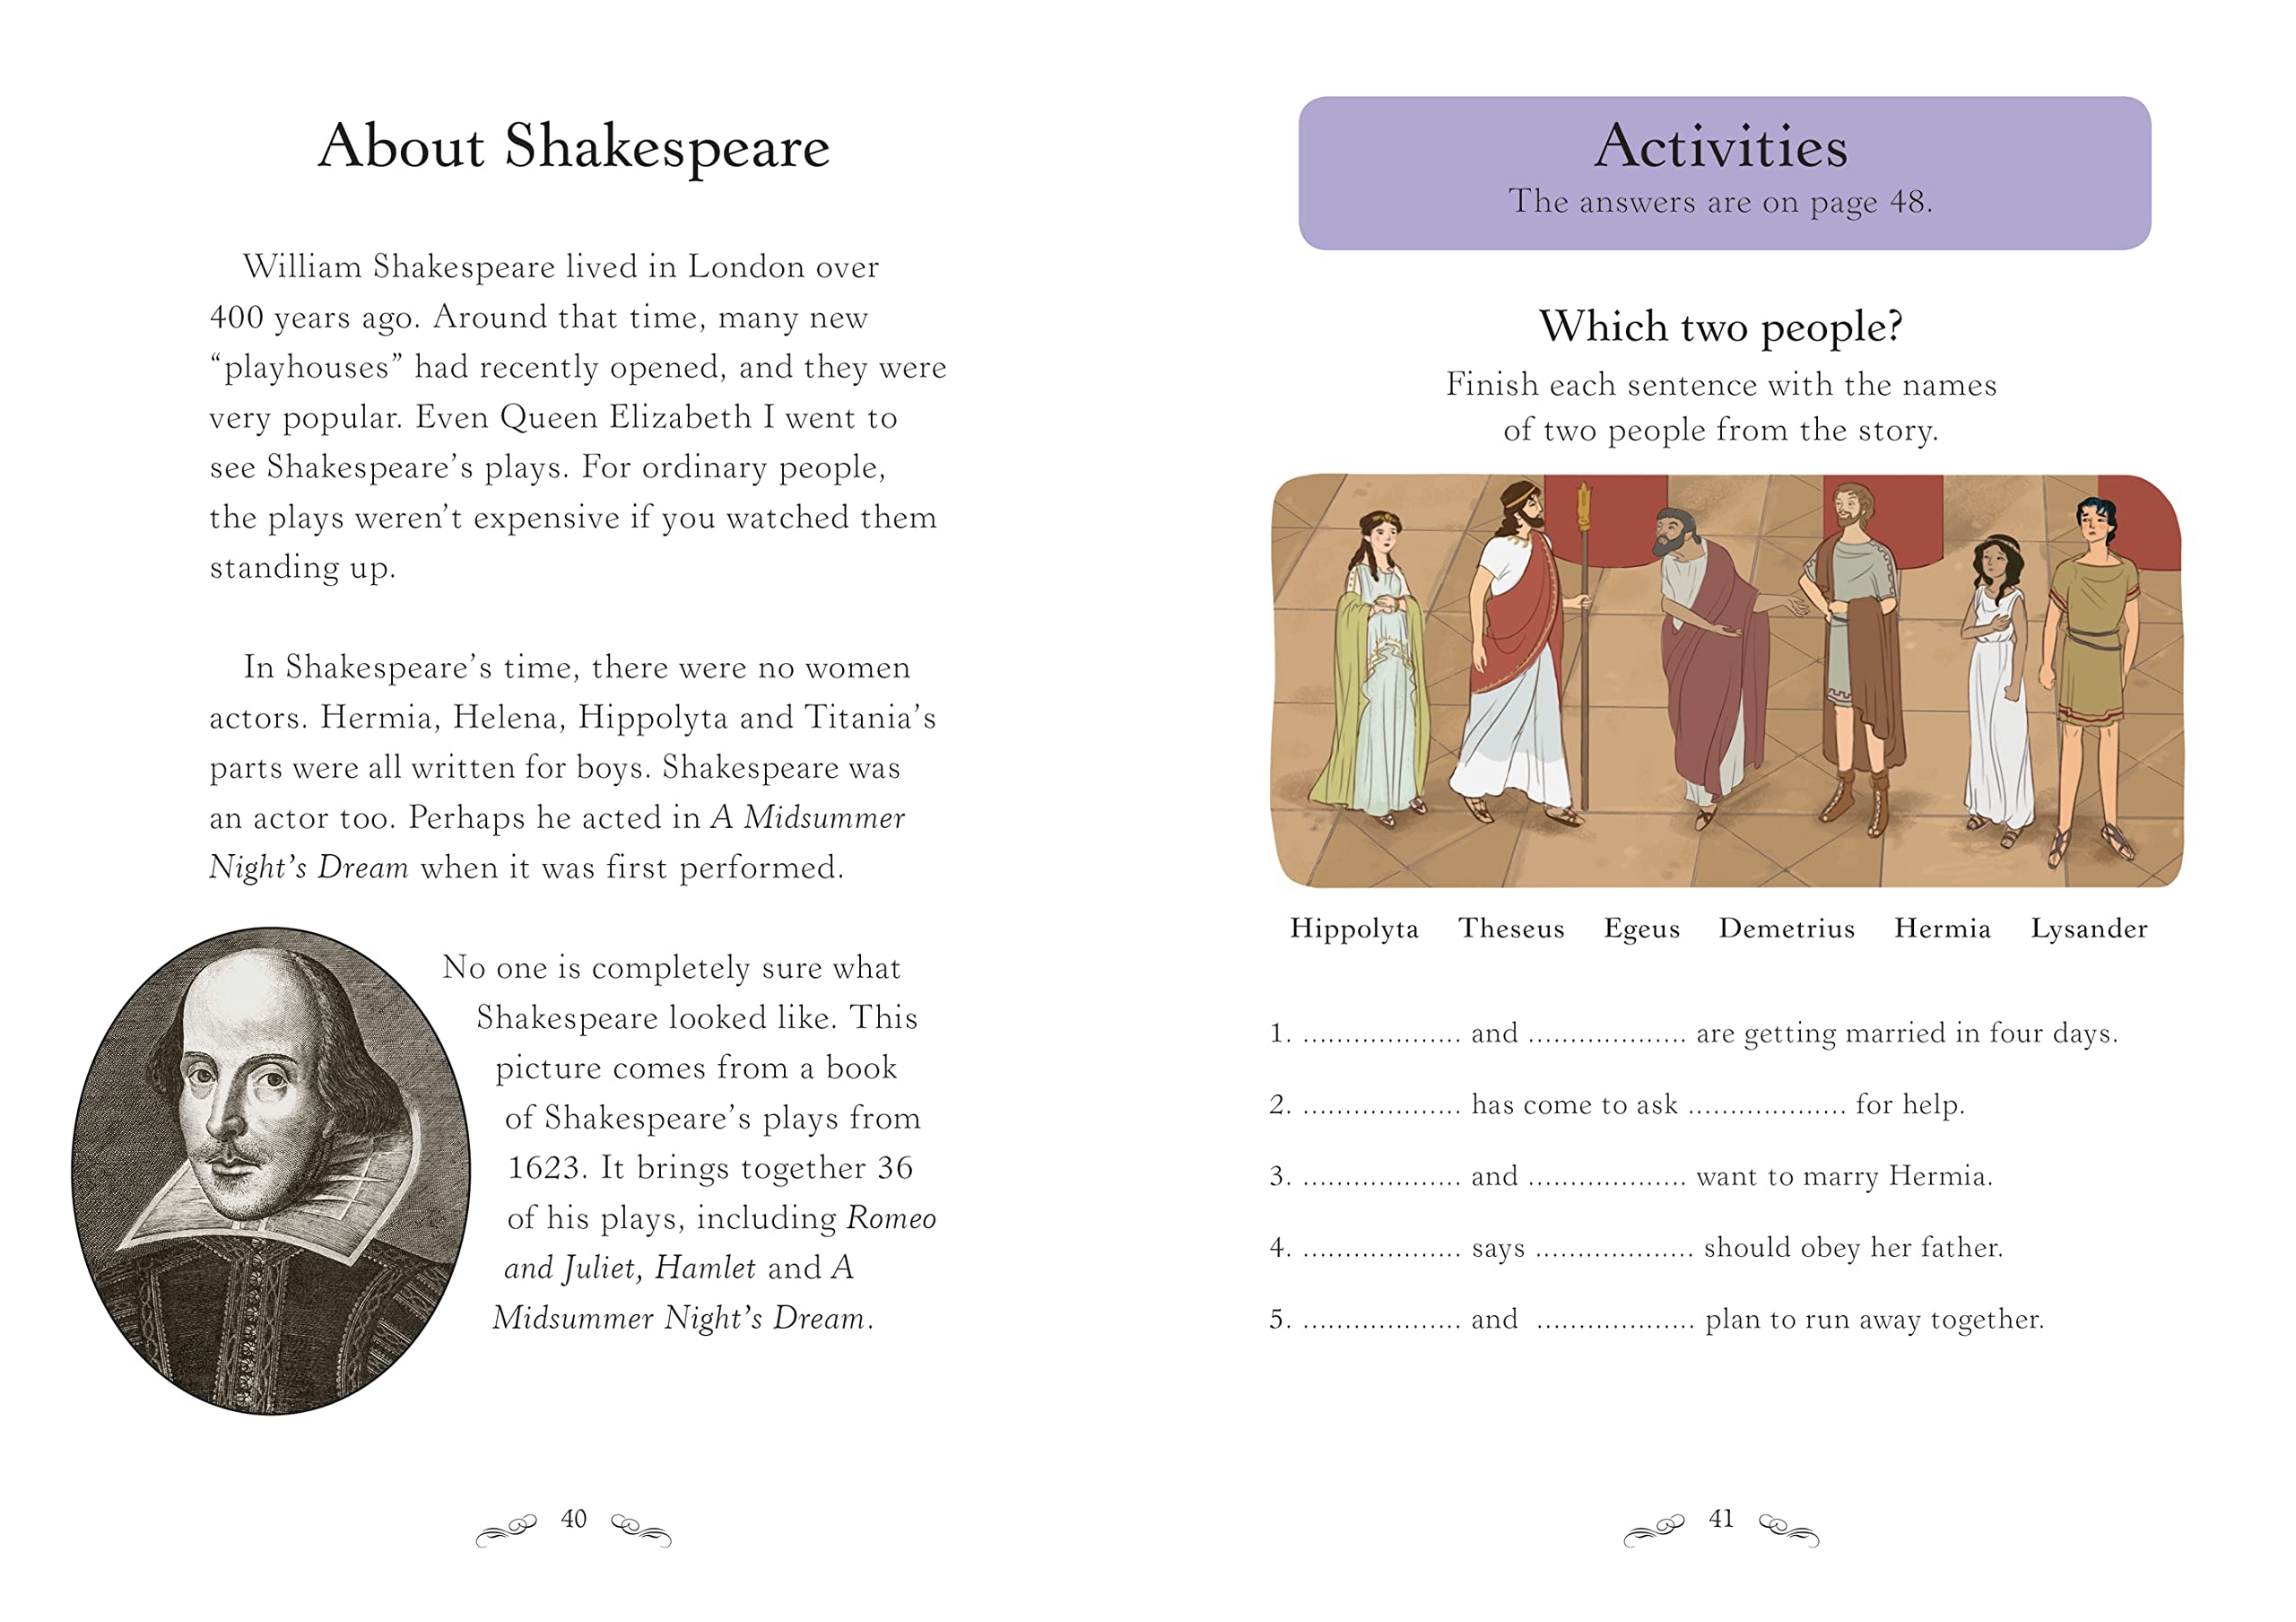2296x1622 pixels.
Task: Click the Hippolyta name label
Action: [1353, 929]
